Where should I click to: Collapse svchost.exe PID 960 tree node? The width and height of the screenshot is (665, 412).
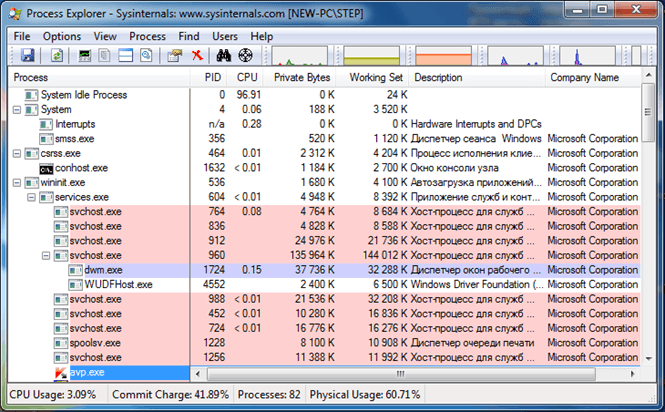46,256
